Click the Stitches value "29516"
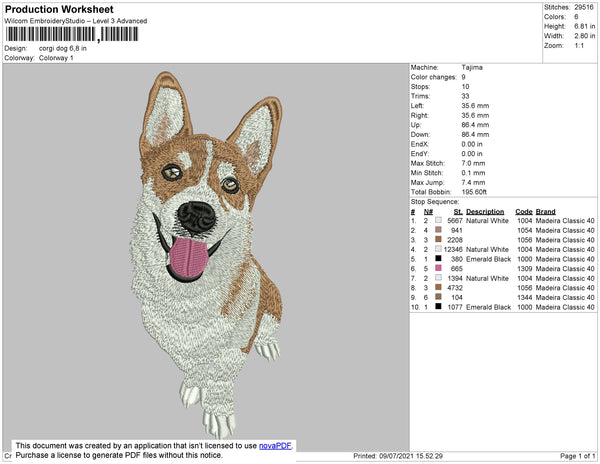Image resolution: width=600 pixels, height=464 pixels. tap(584, 7)
